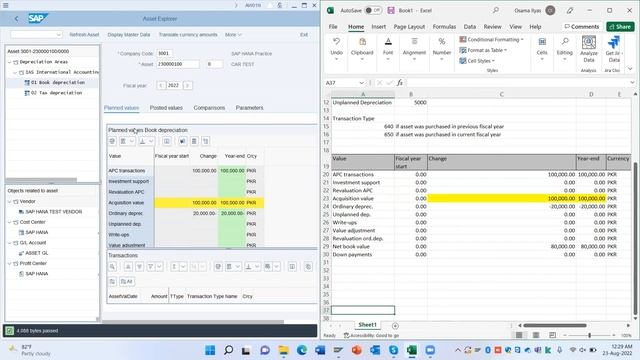Collapse the Cost Center tree node
Screen dimensions: 640x360
tap(10, 222)
